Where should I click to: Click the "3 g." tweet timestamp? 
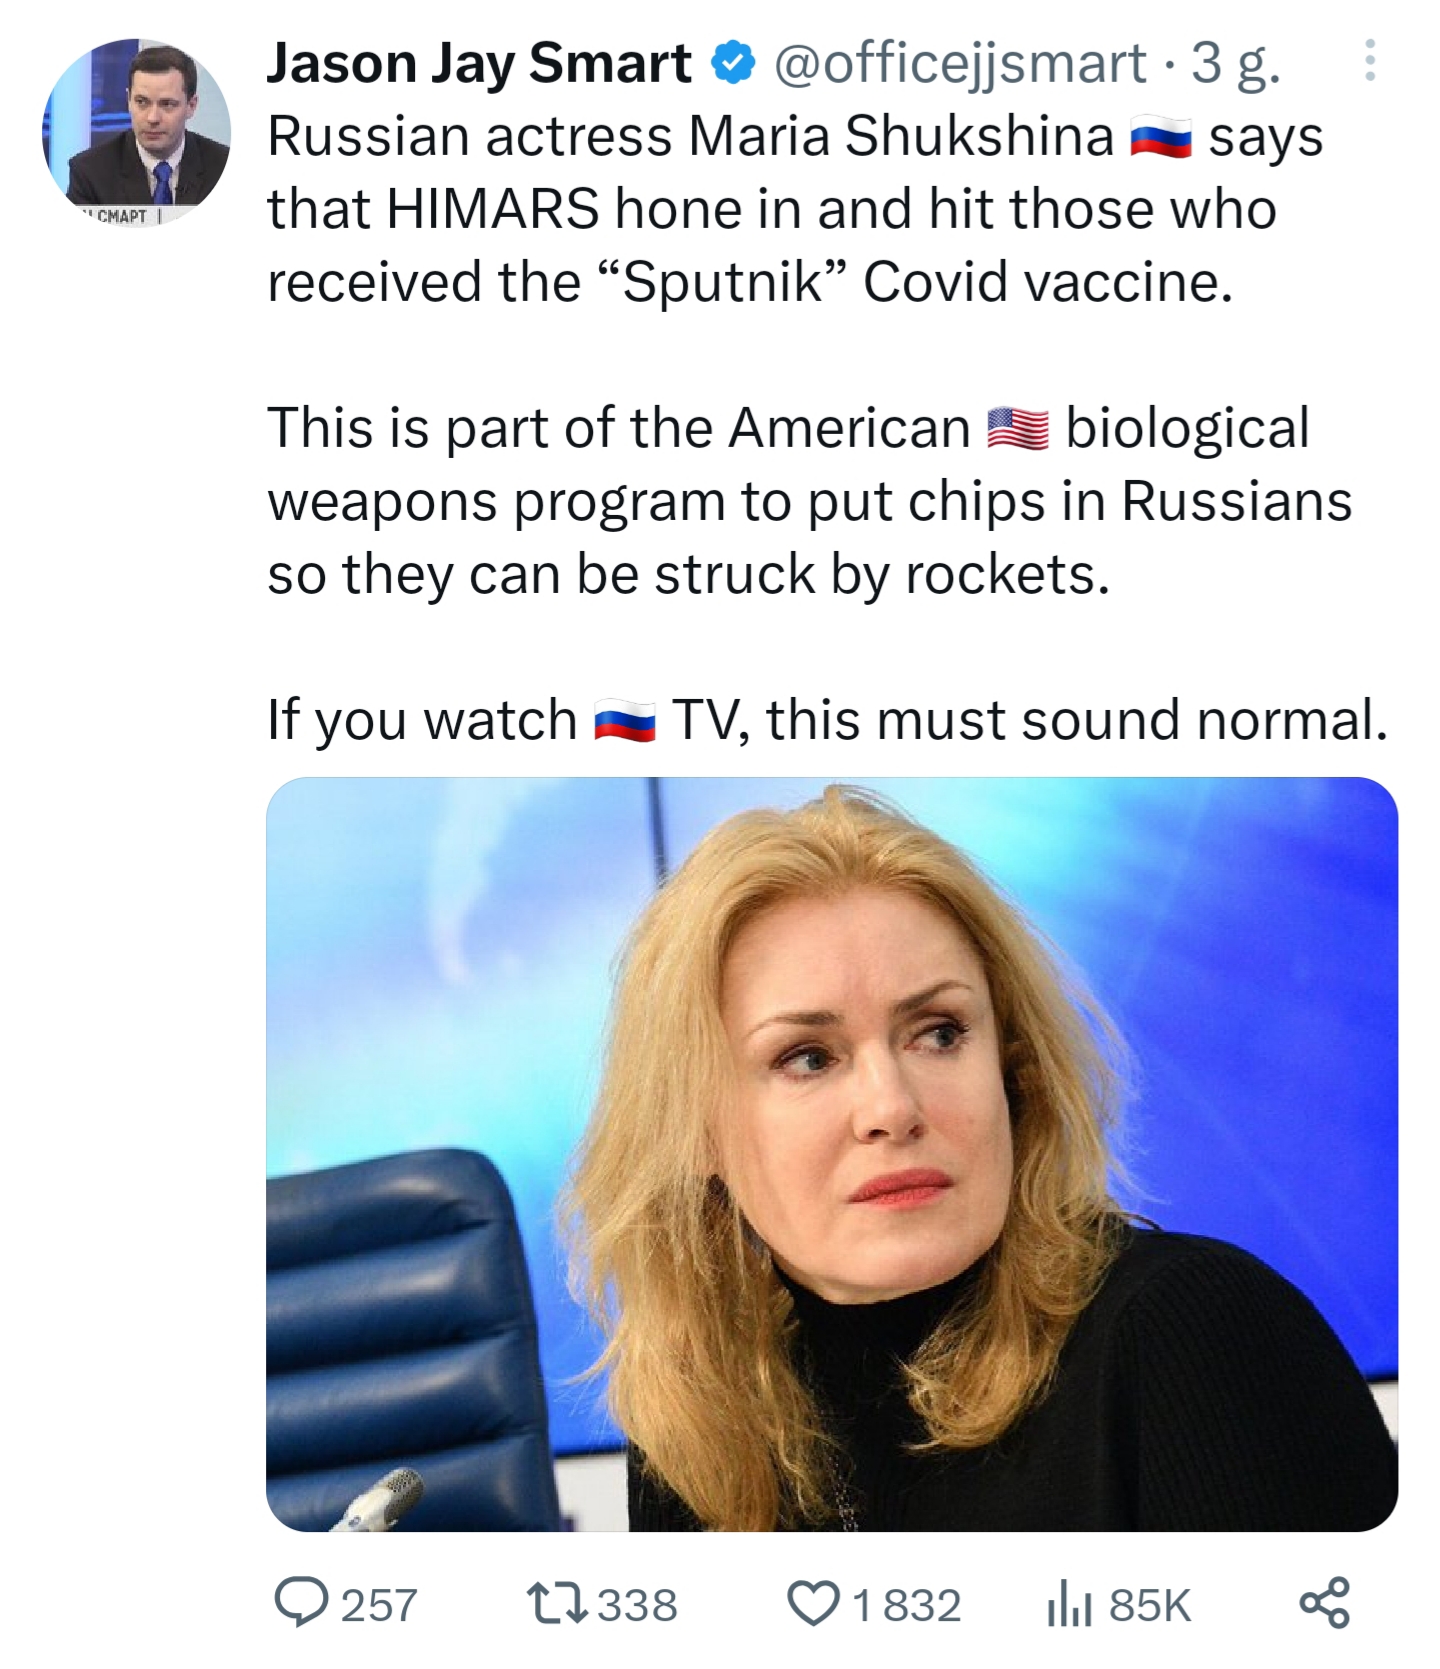coord(1235,64)
